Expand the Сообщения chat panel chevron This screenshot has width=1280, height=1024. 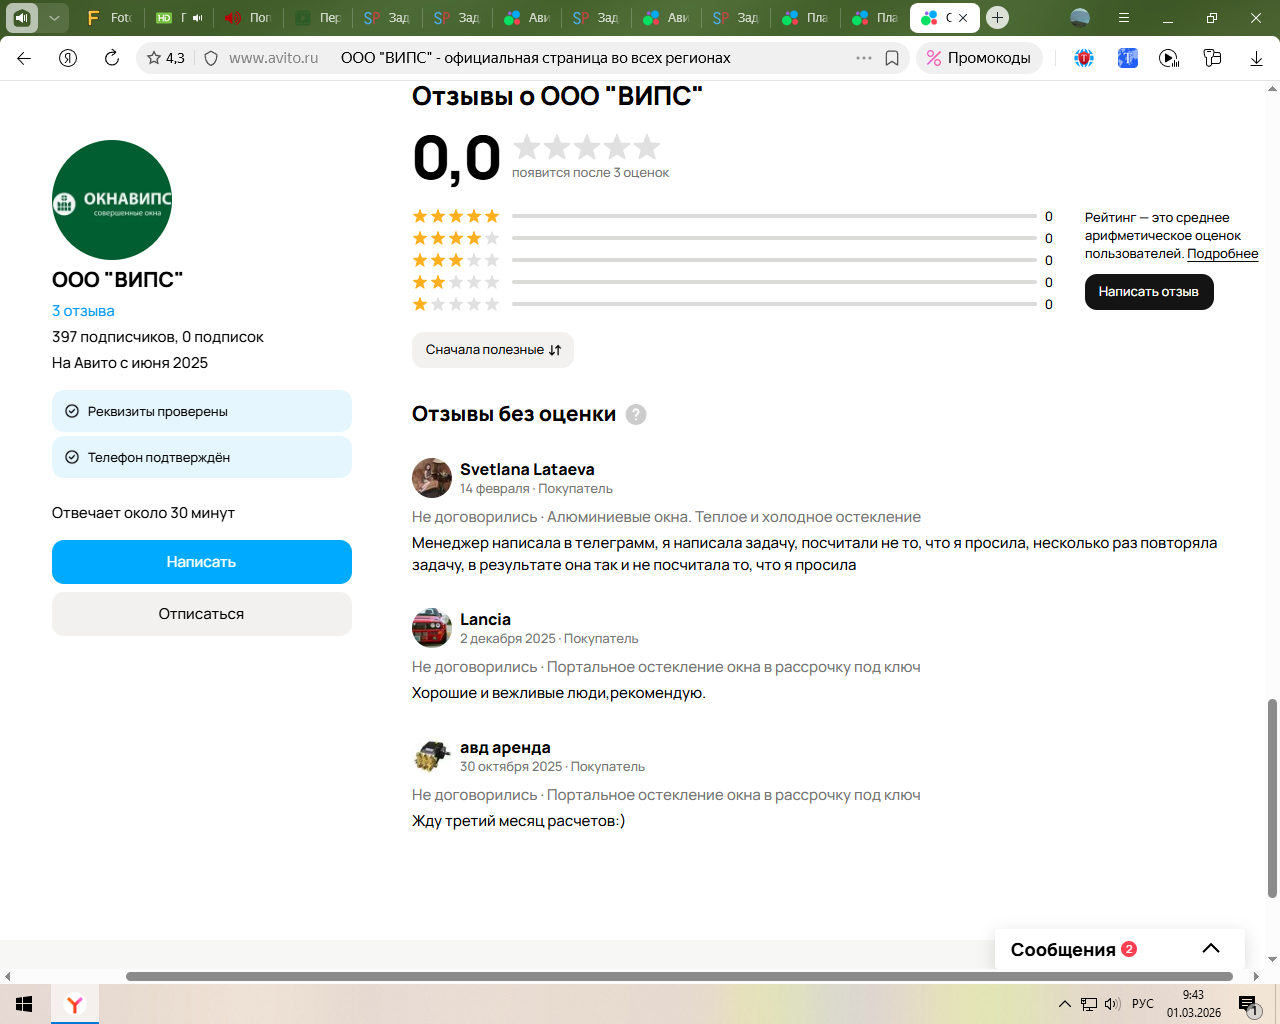point(1211,949)
